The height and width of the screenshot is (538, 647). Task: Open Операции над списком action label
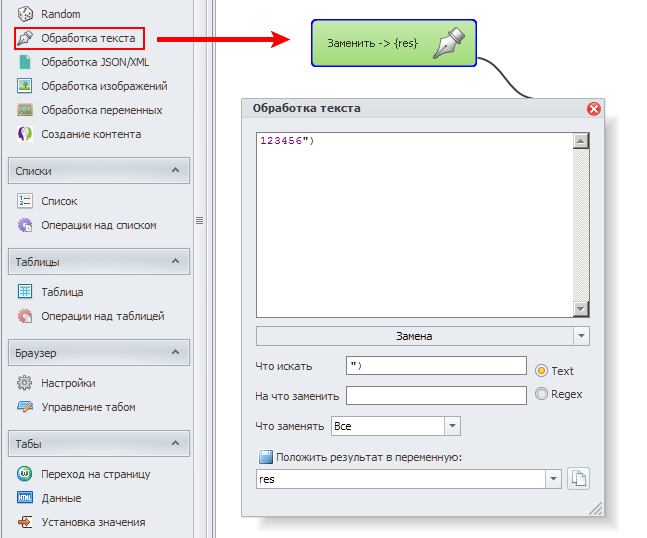[99, 225]
